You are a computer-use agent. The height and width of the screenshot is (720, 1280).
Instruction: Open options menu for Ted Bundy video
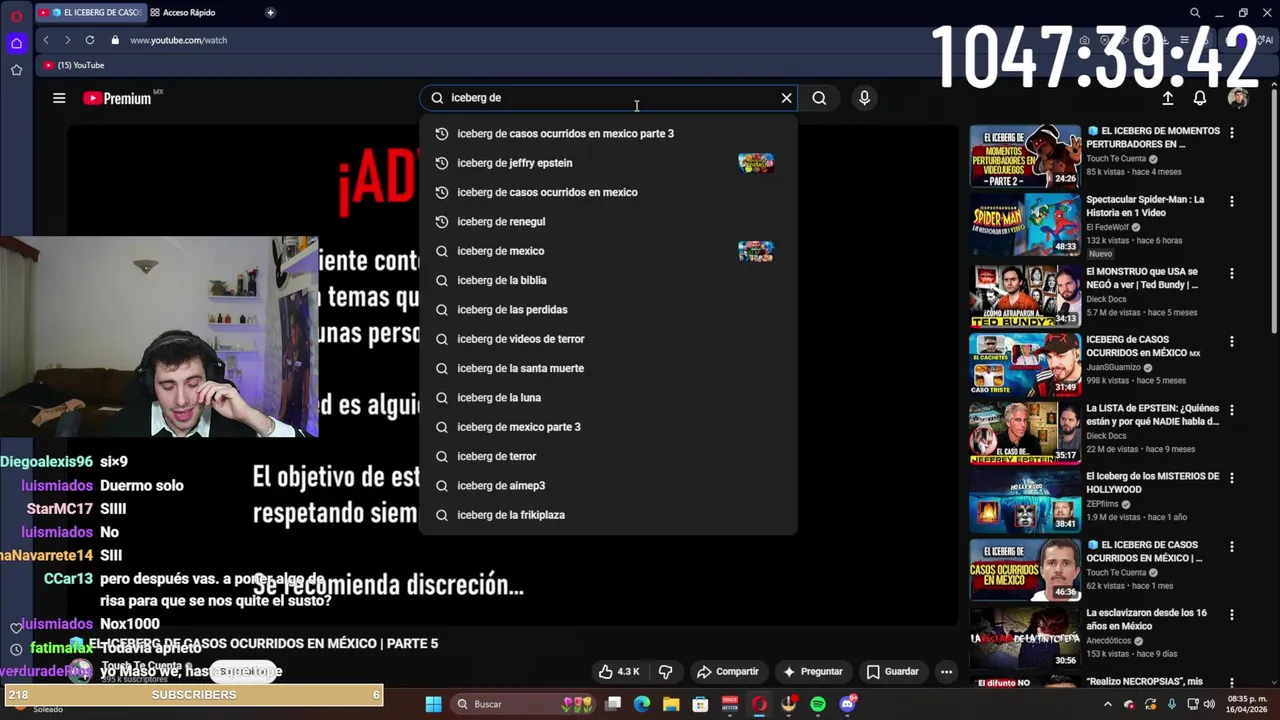[1232, 273]
